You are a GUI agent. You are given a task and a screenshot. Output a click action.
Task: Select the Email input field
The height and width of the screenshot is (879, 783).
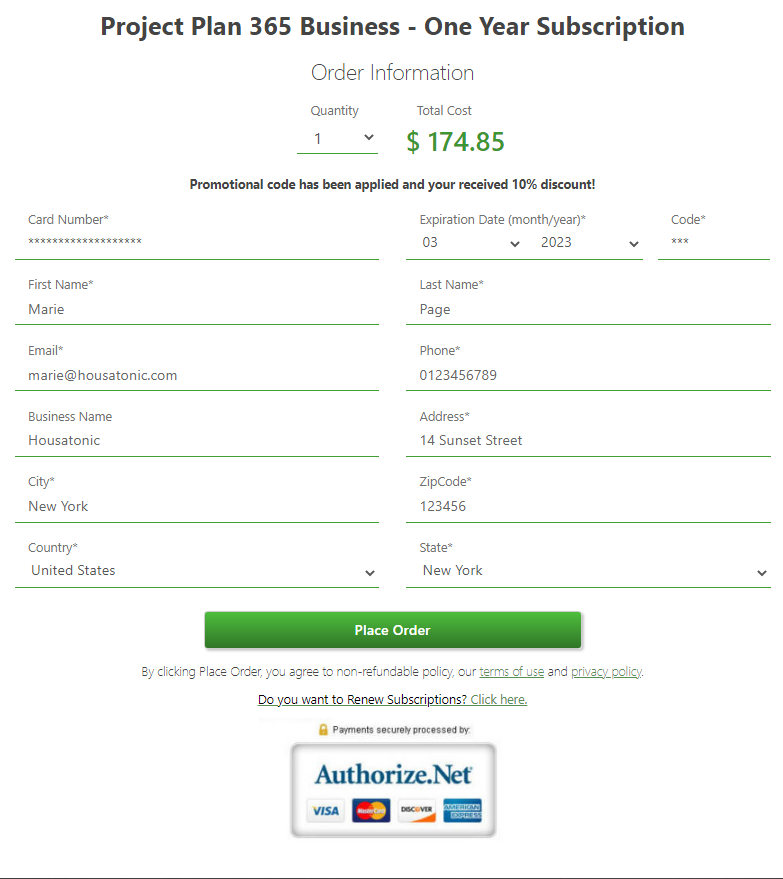point(197,375)
